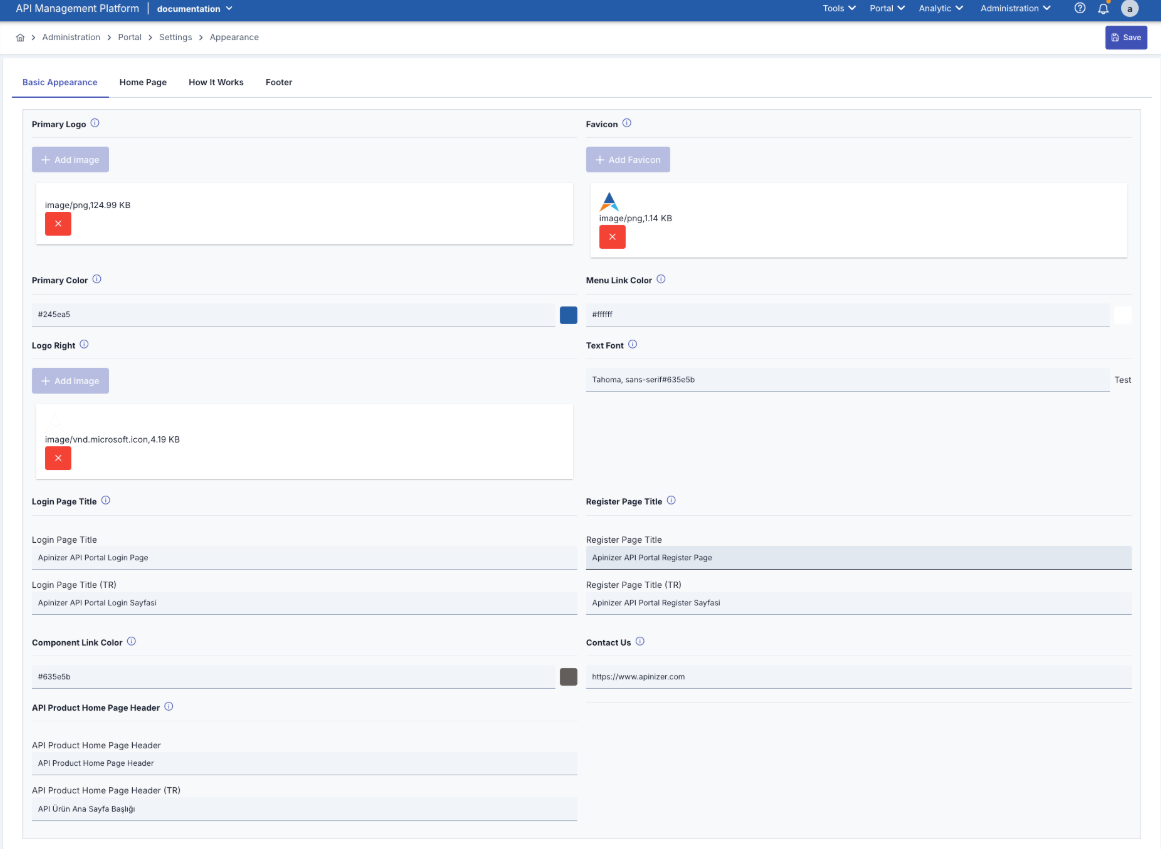Click info icon next to Text Font

click(x=633, y=345)
